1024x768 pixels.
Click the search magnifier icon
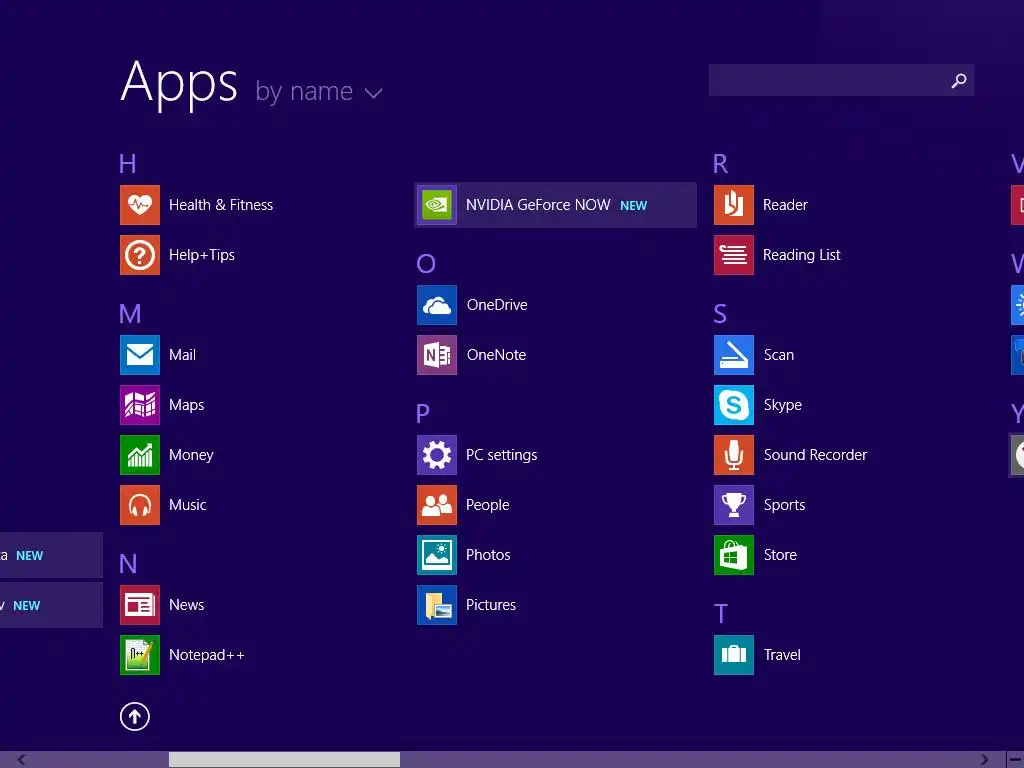(x=959, y=80)
